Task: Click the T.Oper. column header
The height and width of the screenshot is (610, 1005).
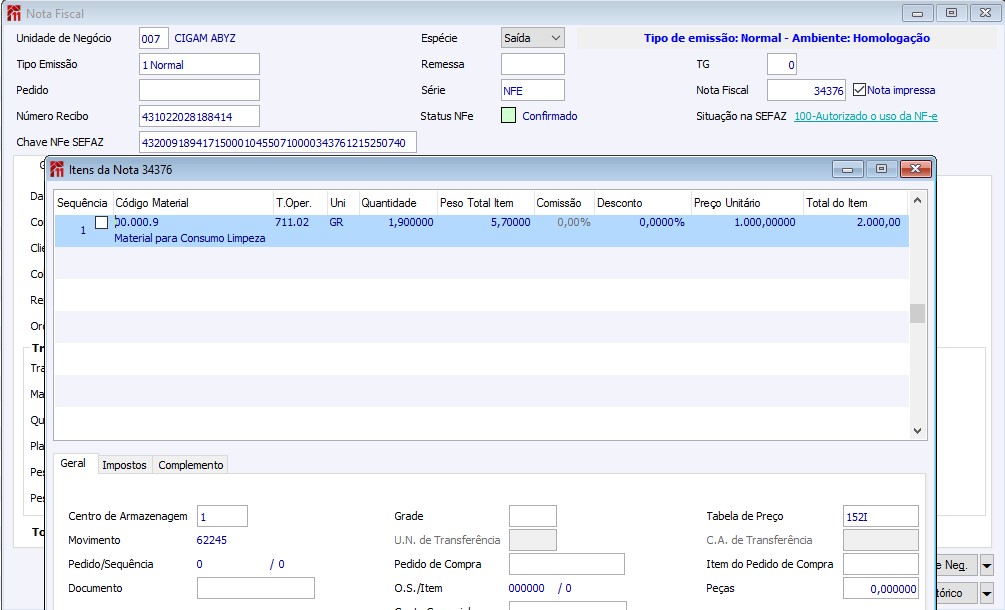Action: (300, 203)
